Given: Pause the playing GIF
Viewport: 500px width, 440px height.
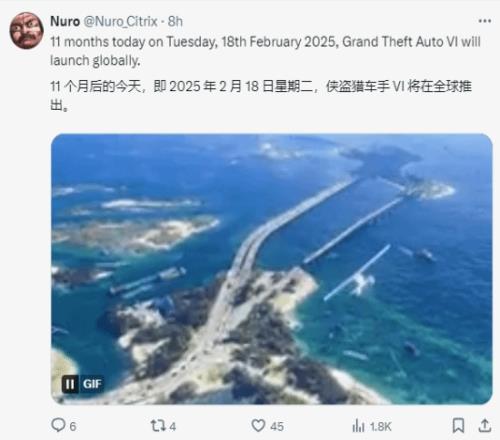Looking at the screenshot, I should (70, 384).
